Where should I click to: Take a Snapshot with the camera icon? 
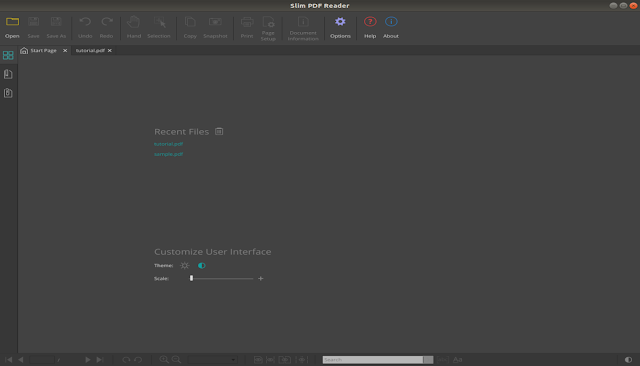click(x=215, y=22)
